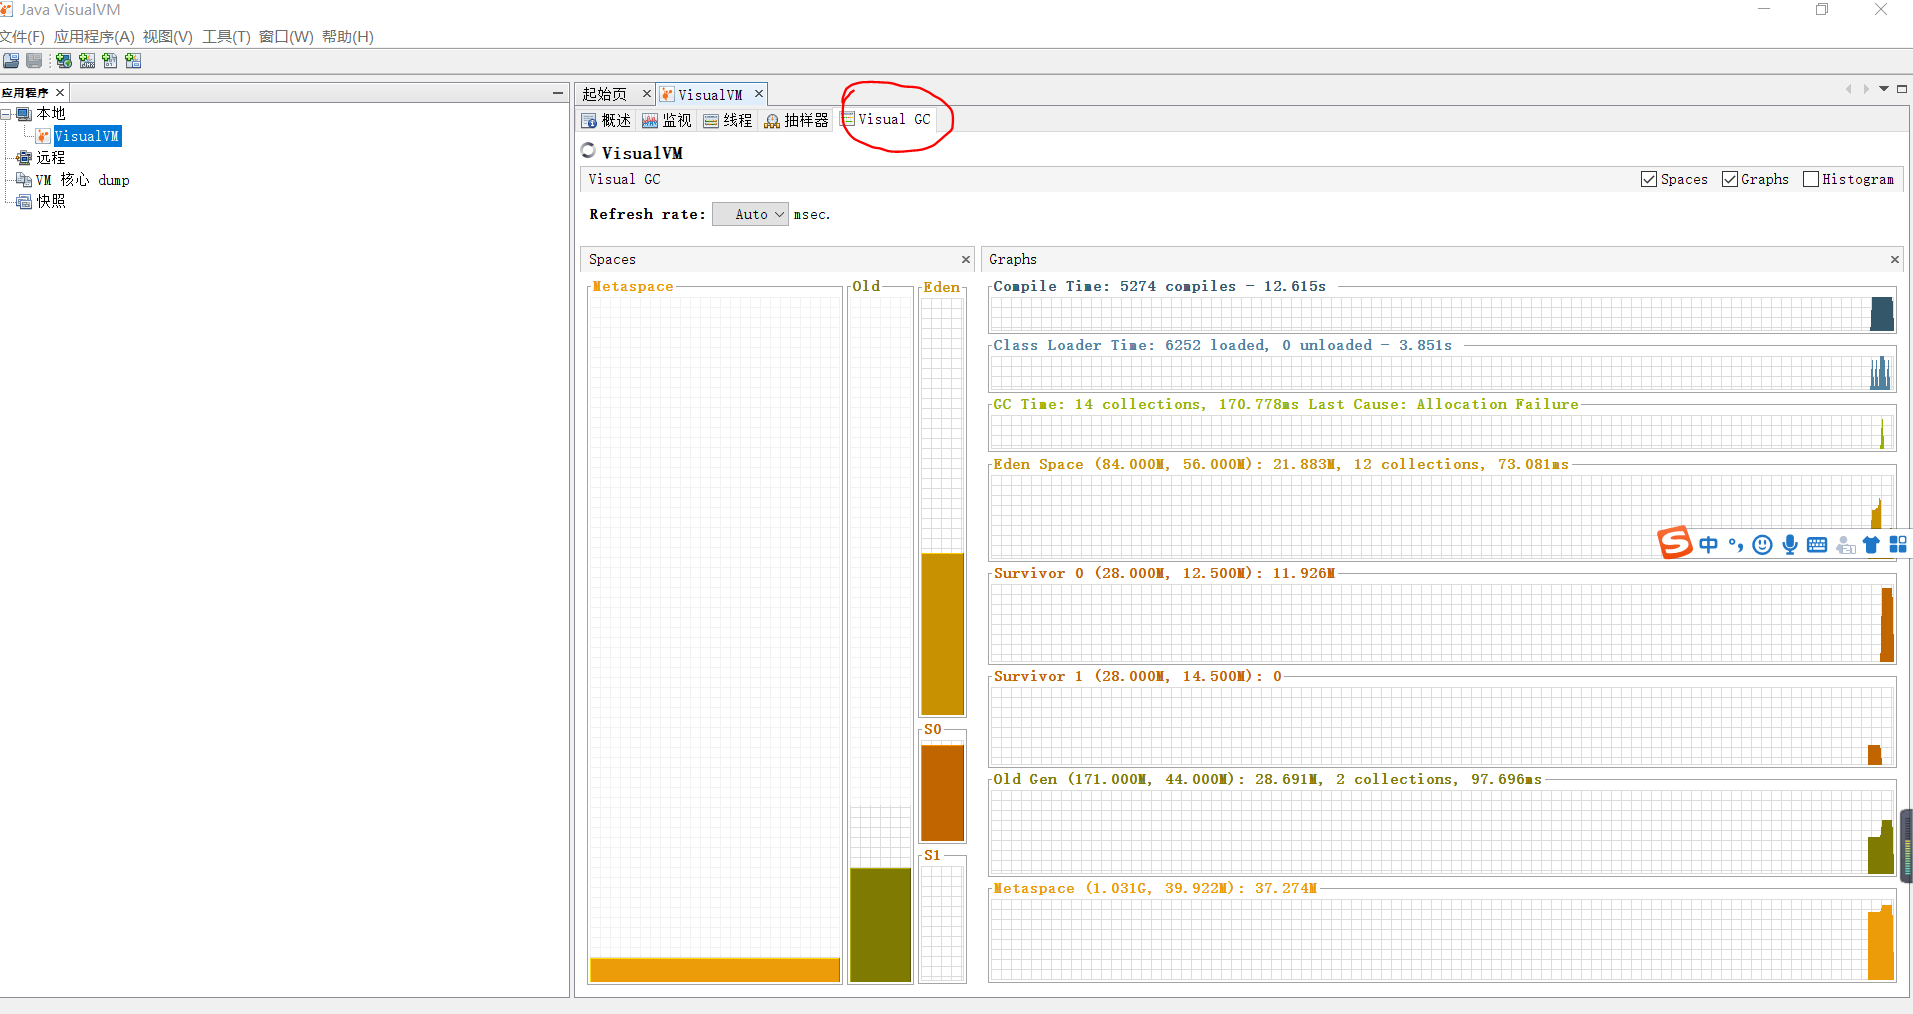Screen dimensions: 1913x1014
Task: Click the snapshots icon beside 快照
Action: tap(24, 202)
